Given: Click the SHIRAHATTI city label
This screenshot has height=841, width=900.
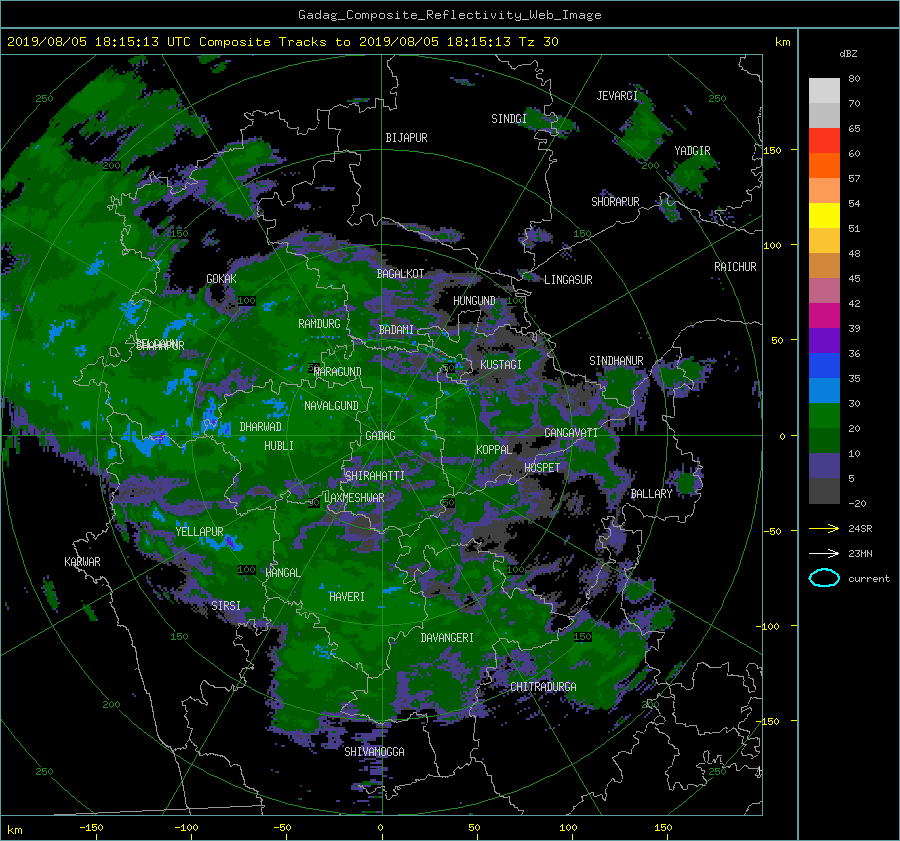Looking at the screenshot, I should click(375, 476).
